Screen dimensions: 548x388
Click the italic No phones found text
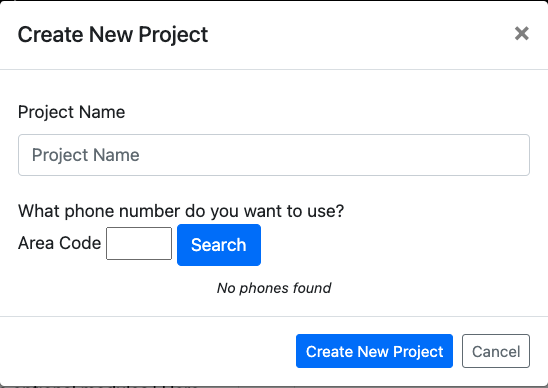pos(274,288)
